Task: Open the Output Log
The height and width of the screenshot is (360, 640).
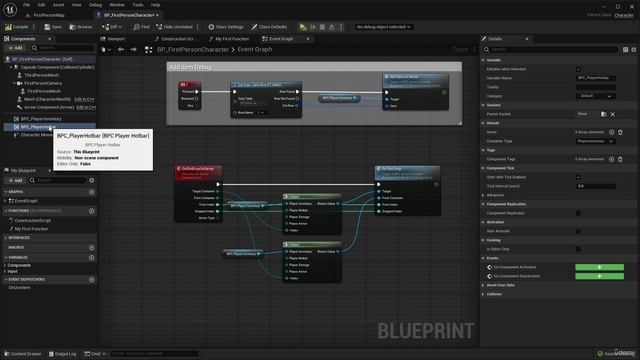Action: tap(62, 354)
